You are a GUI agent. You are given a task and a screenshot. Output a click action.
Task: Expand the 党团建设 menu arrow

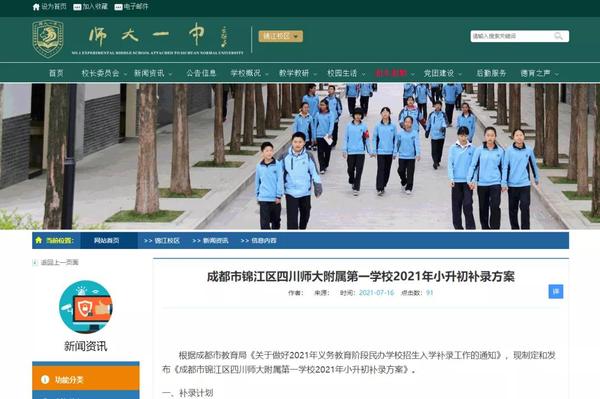tap(460, 74)
